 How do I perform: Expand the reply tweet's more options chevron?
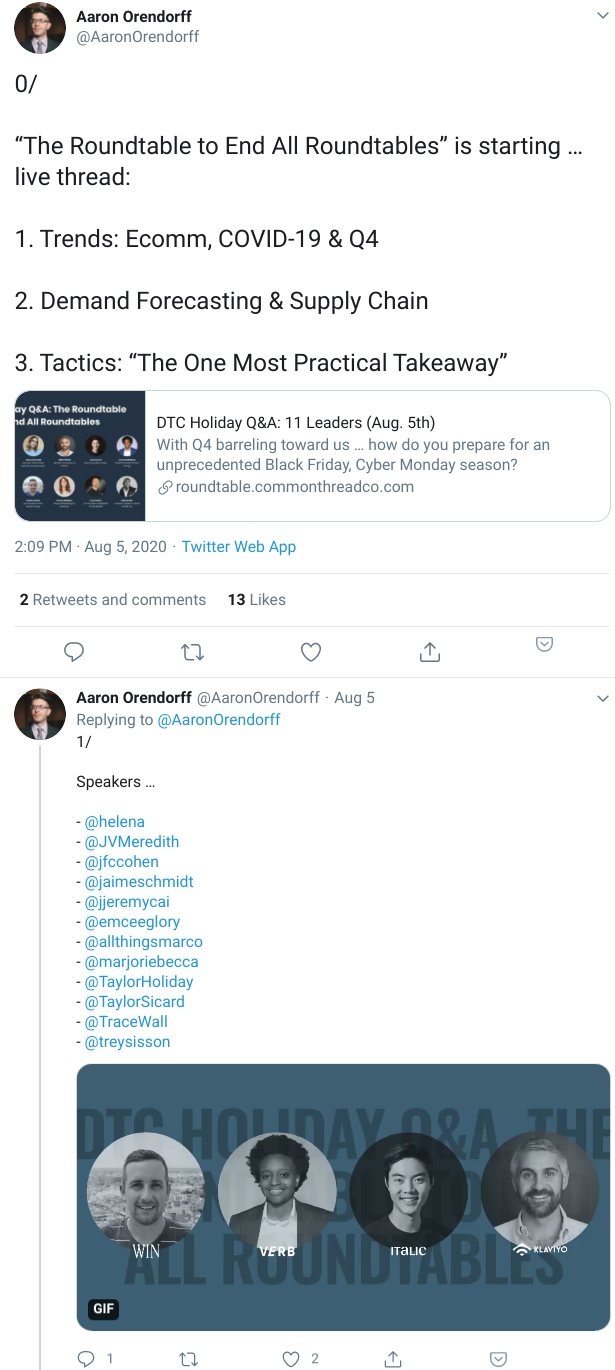[602, 698]
